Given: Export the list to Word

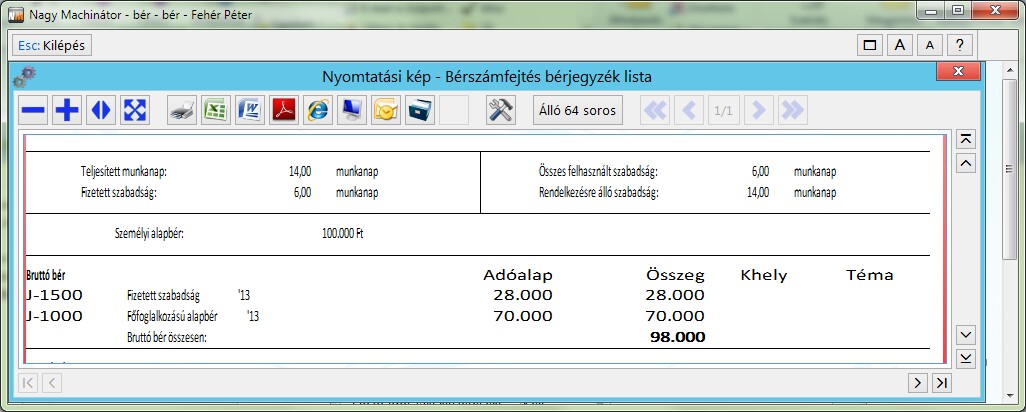Looking at the screenshot, I should pyautogui.click(x=250, y=111).
